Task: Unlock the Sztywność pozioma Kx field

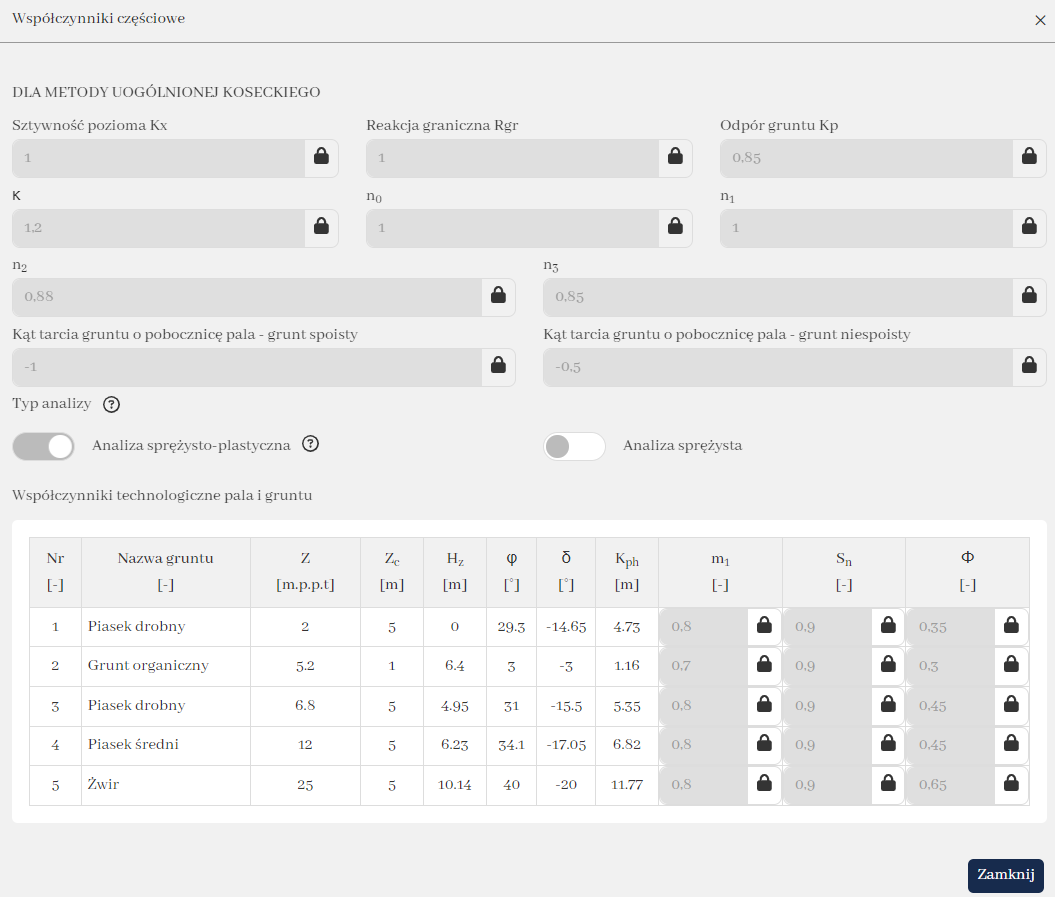Action: [x=321, y=157]
